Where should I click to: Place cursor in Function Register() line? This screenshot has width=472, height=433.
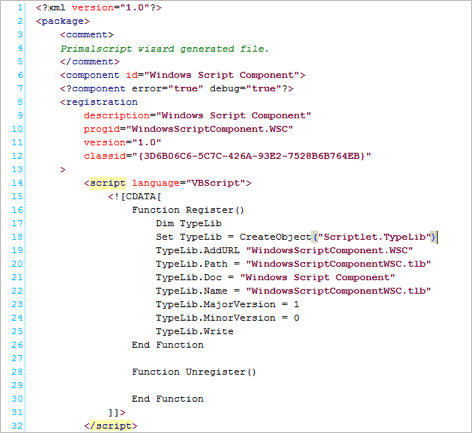point(188,210)
